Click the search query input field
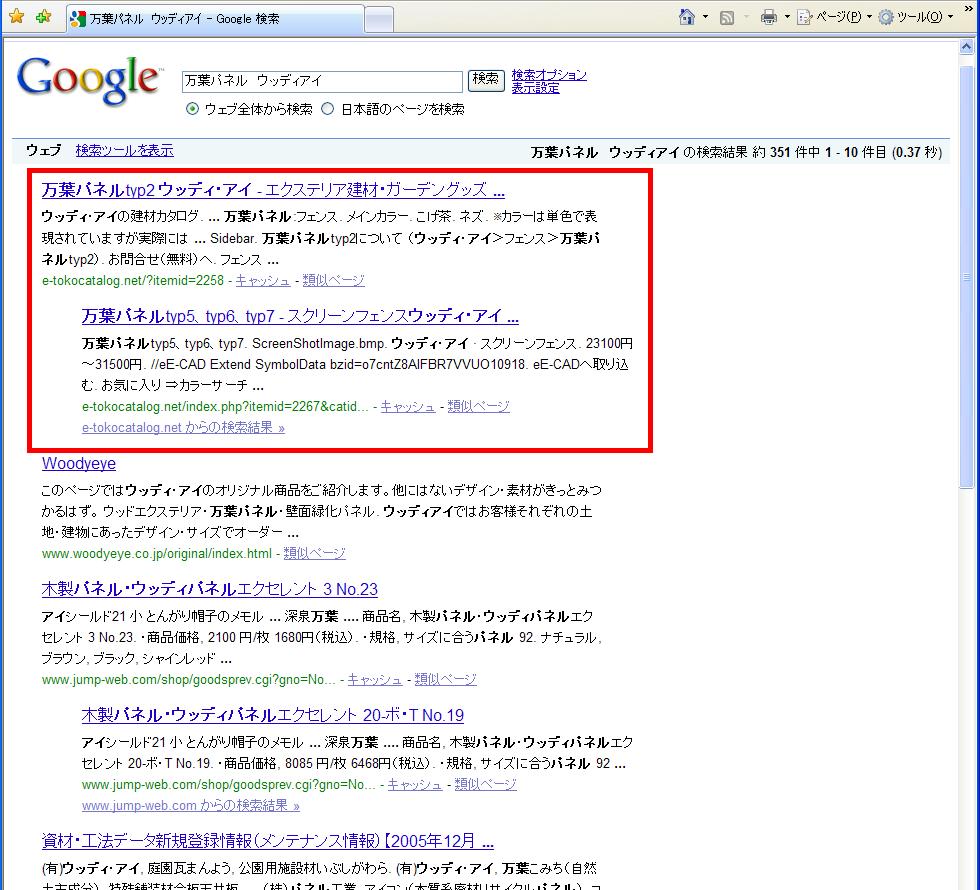 tap(322, 80)
